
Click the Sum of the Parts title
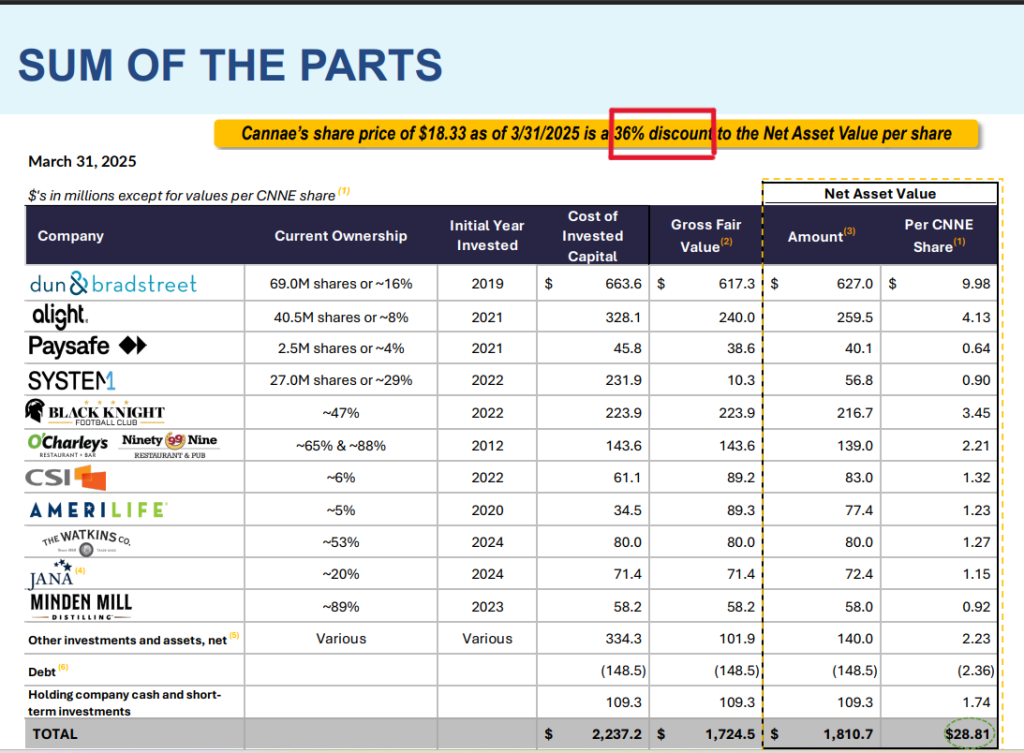(x=230, y=65)
